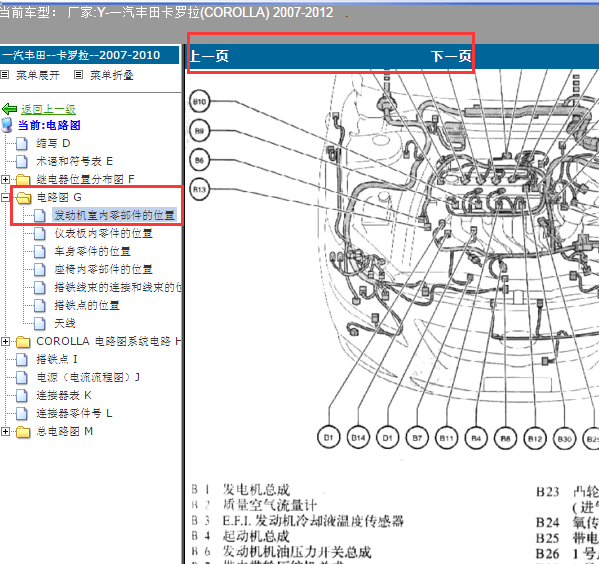This screenshot has height=564, width=599.
Task: Open 仪表板内零件的位置
Action: coord(104,233)
